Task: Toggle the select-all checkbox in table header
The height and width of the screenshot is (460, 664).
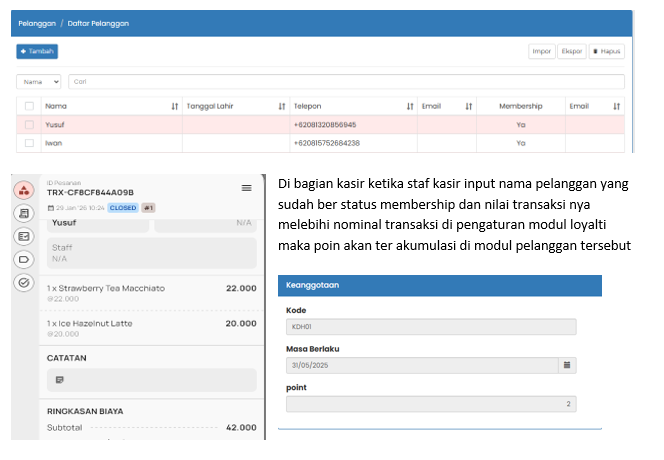Action: [29, 106]
